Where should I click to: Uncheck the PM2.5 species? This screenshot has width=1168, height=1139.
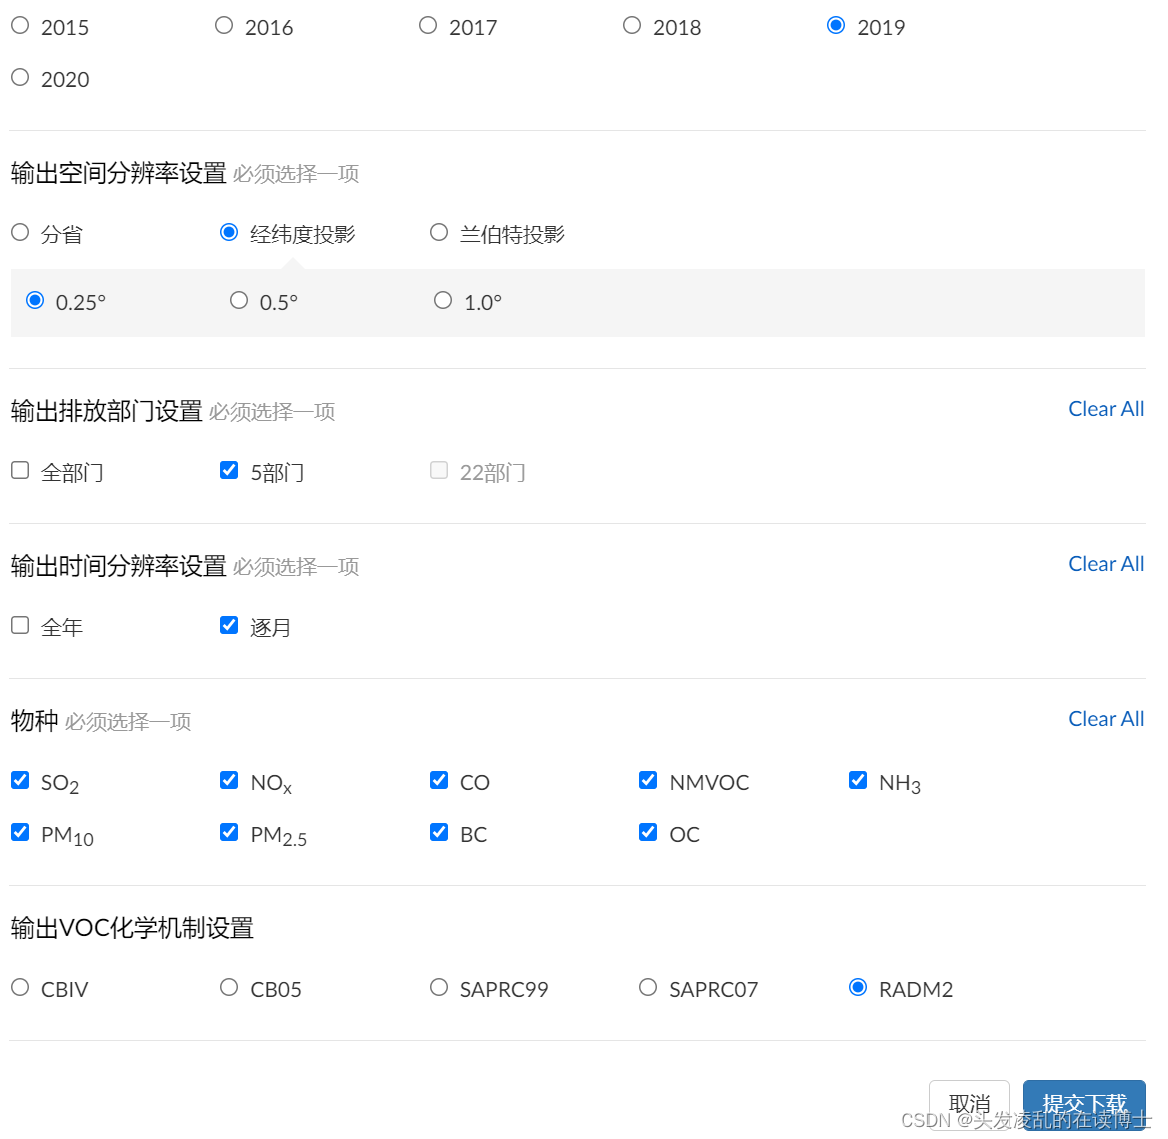tap(228, 831)
